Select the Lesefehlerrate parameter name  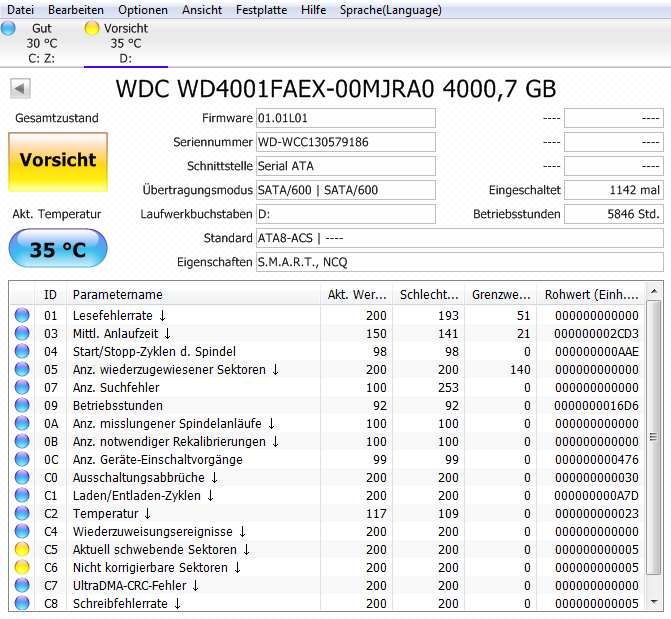click(119, 315)
